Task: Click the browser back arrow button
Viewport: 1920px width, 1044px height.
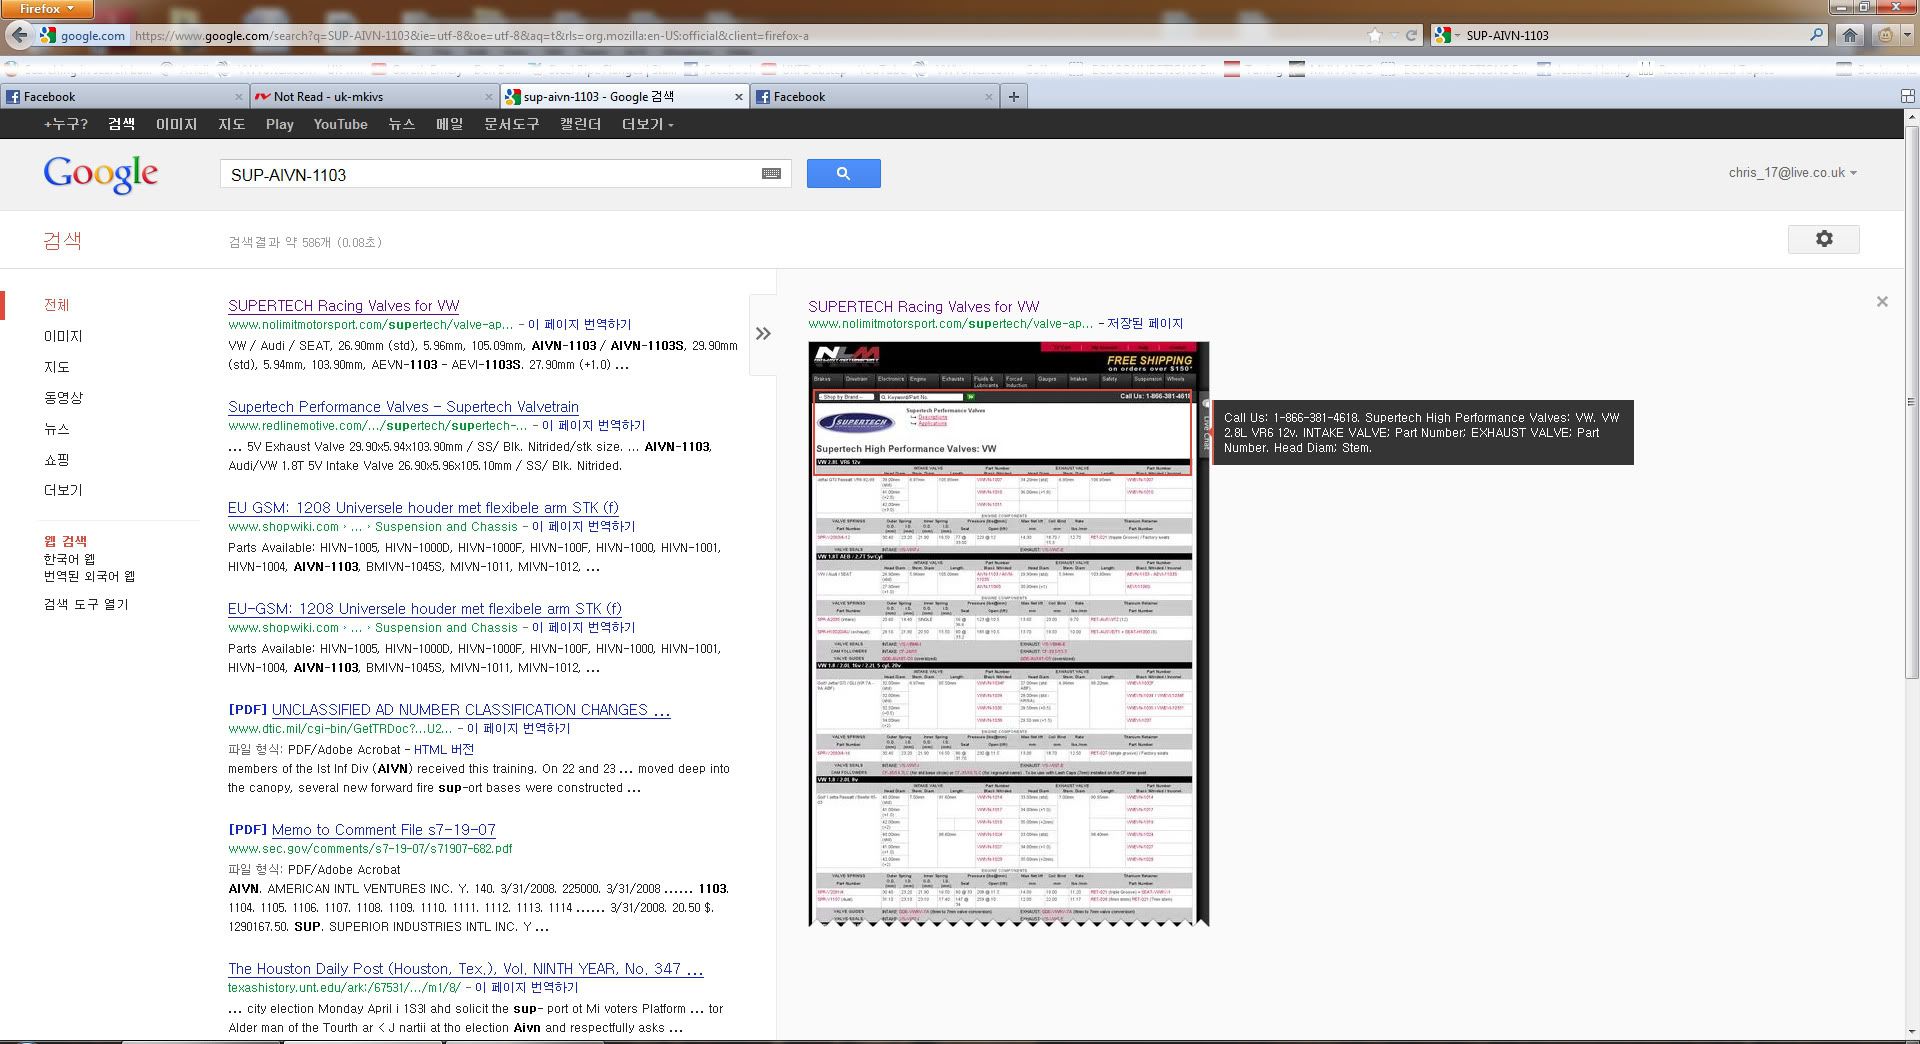Action: [x=18, y=35]
